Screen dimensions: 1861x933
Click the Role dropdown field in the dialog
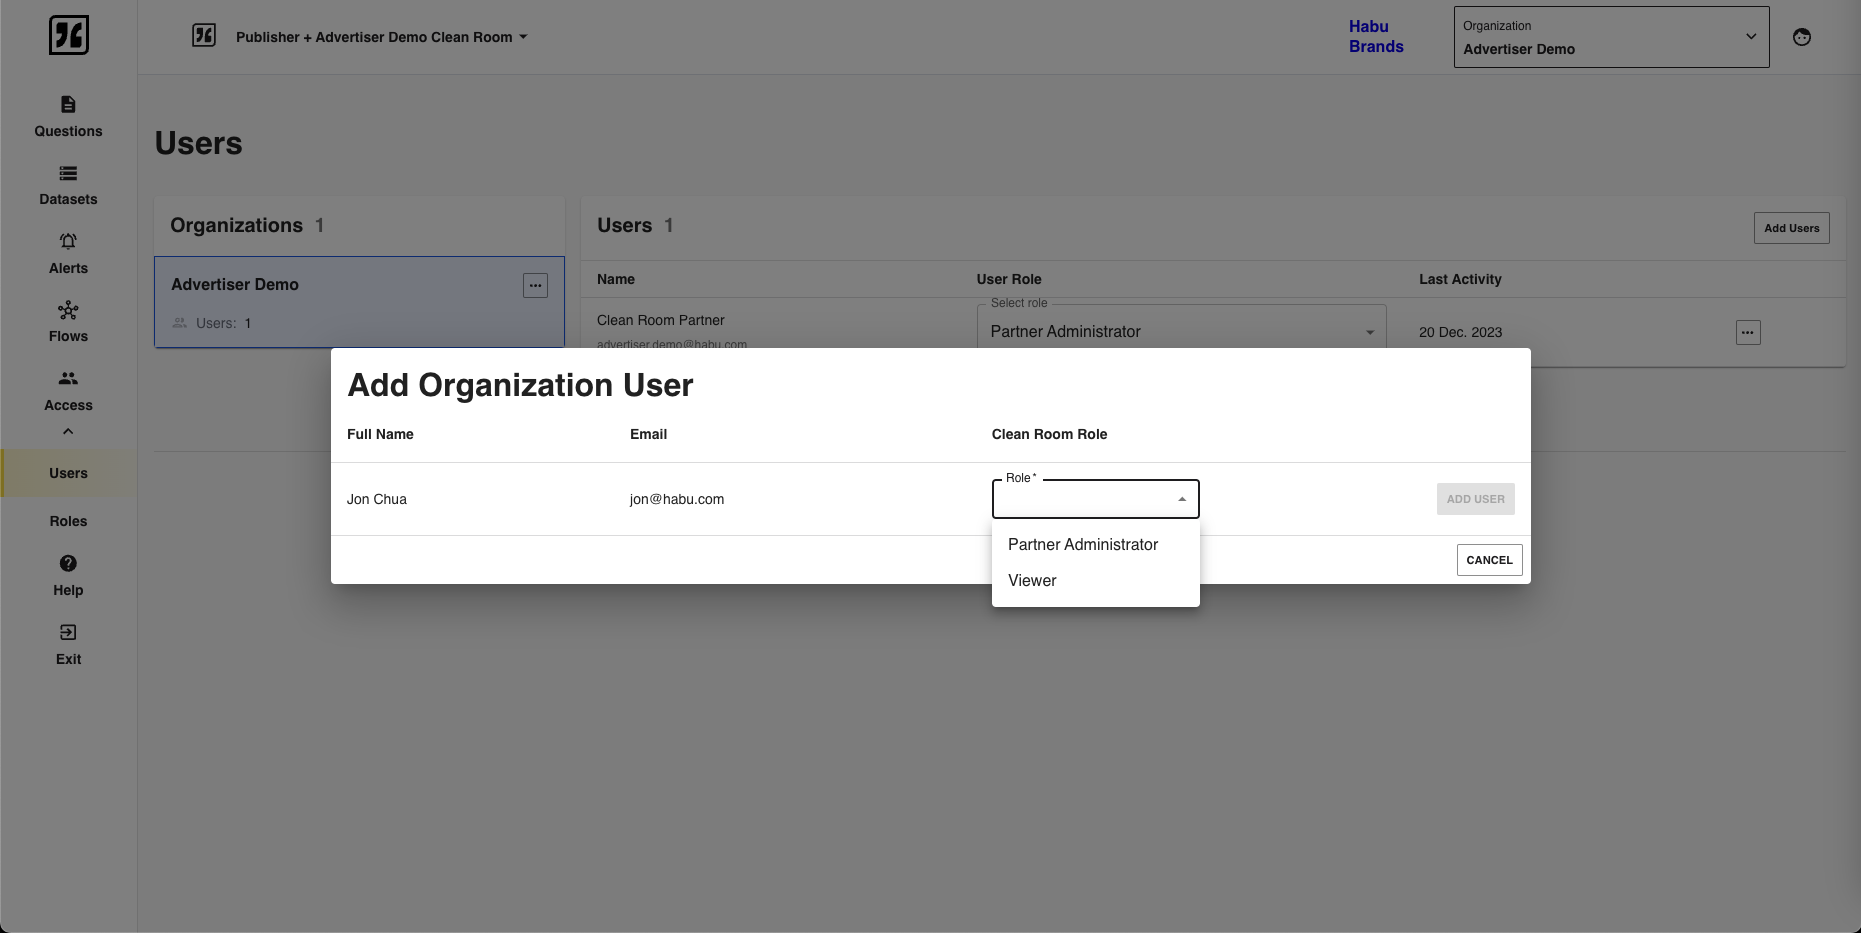click(1095, 499)
